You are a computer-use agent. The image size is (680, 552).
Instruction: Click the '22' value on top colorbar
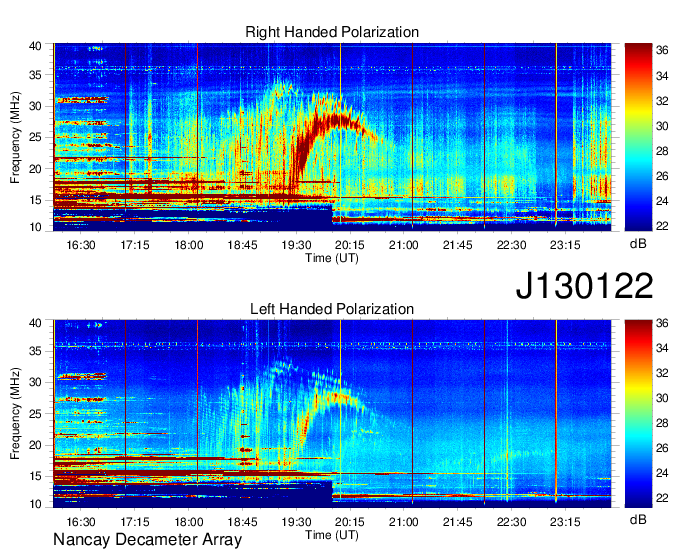pyautogui.click(x=662, y=225)
